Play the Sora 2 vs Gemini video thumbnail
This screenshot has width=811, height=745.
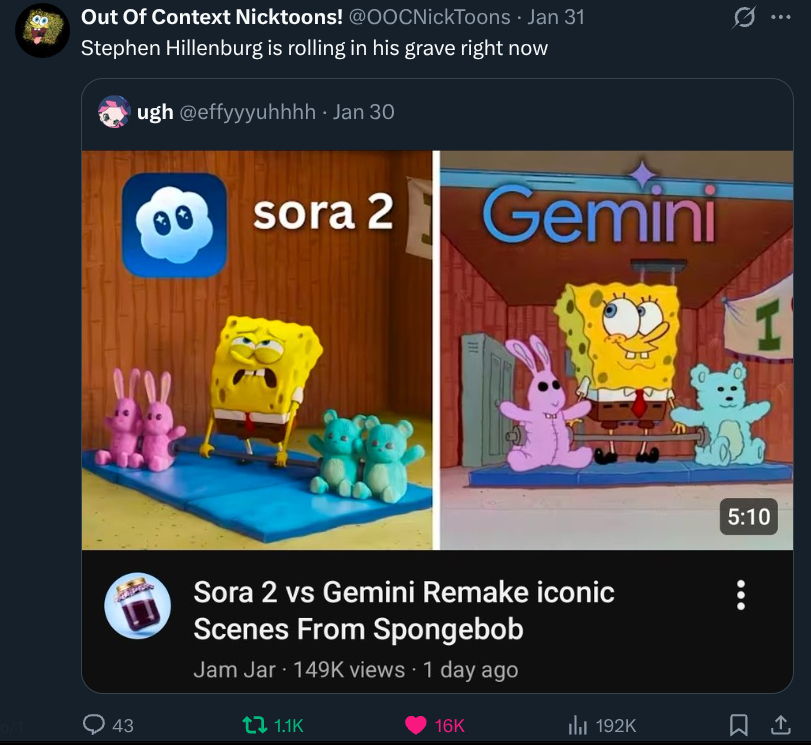(x=437, y=350)
